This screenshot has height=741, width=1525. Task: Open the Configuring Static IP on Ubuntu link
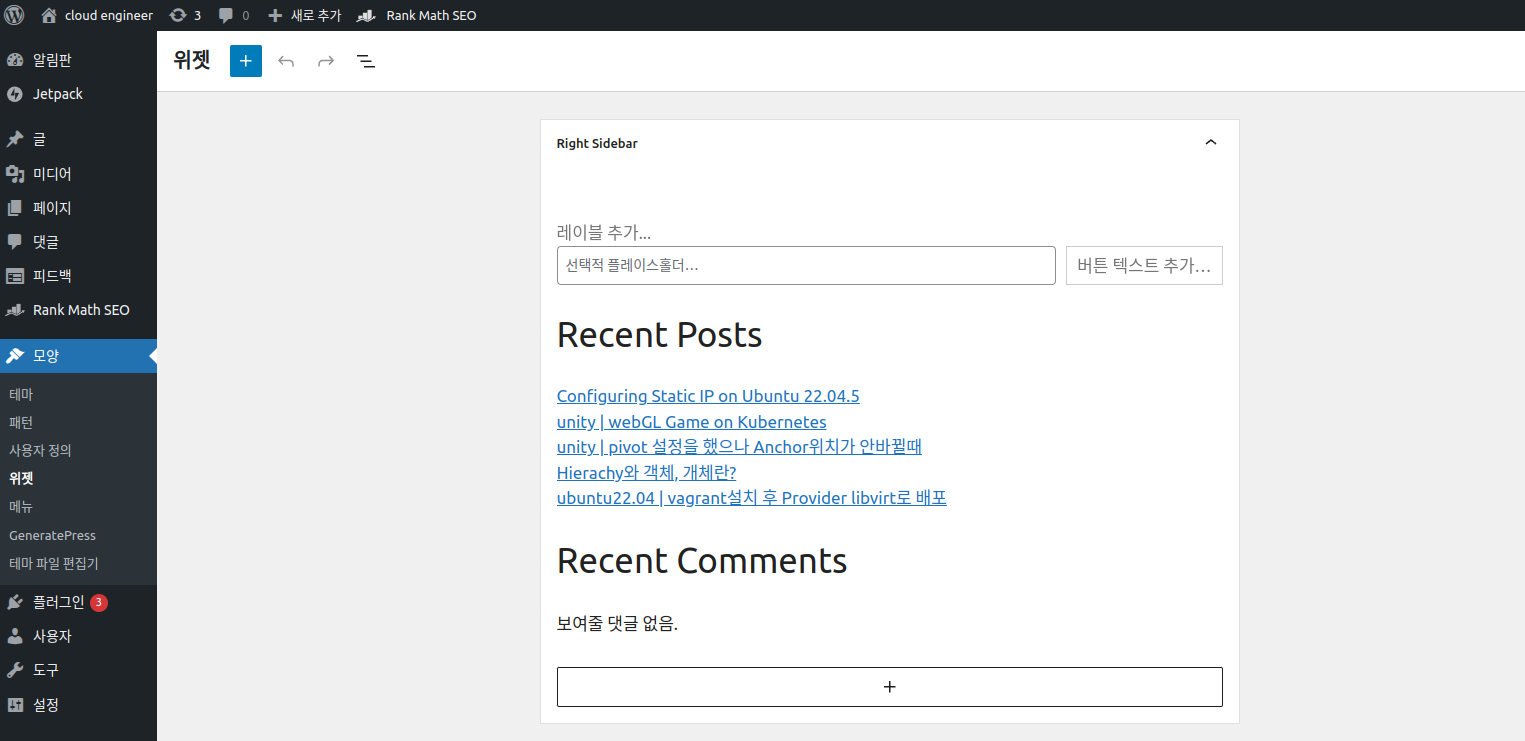click(707, 396)
